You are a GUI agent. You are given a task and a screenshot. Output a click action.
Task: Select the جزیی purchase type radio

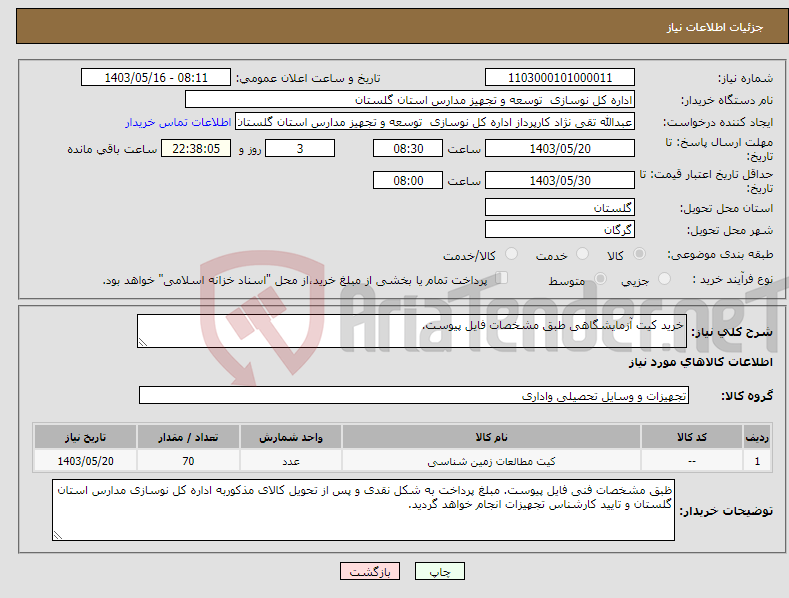tap(664, 278)
